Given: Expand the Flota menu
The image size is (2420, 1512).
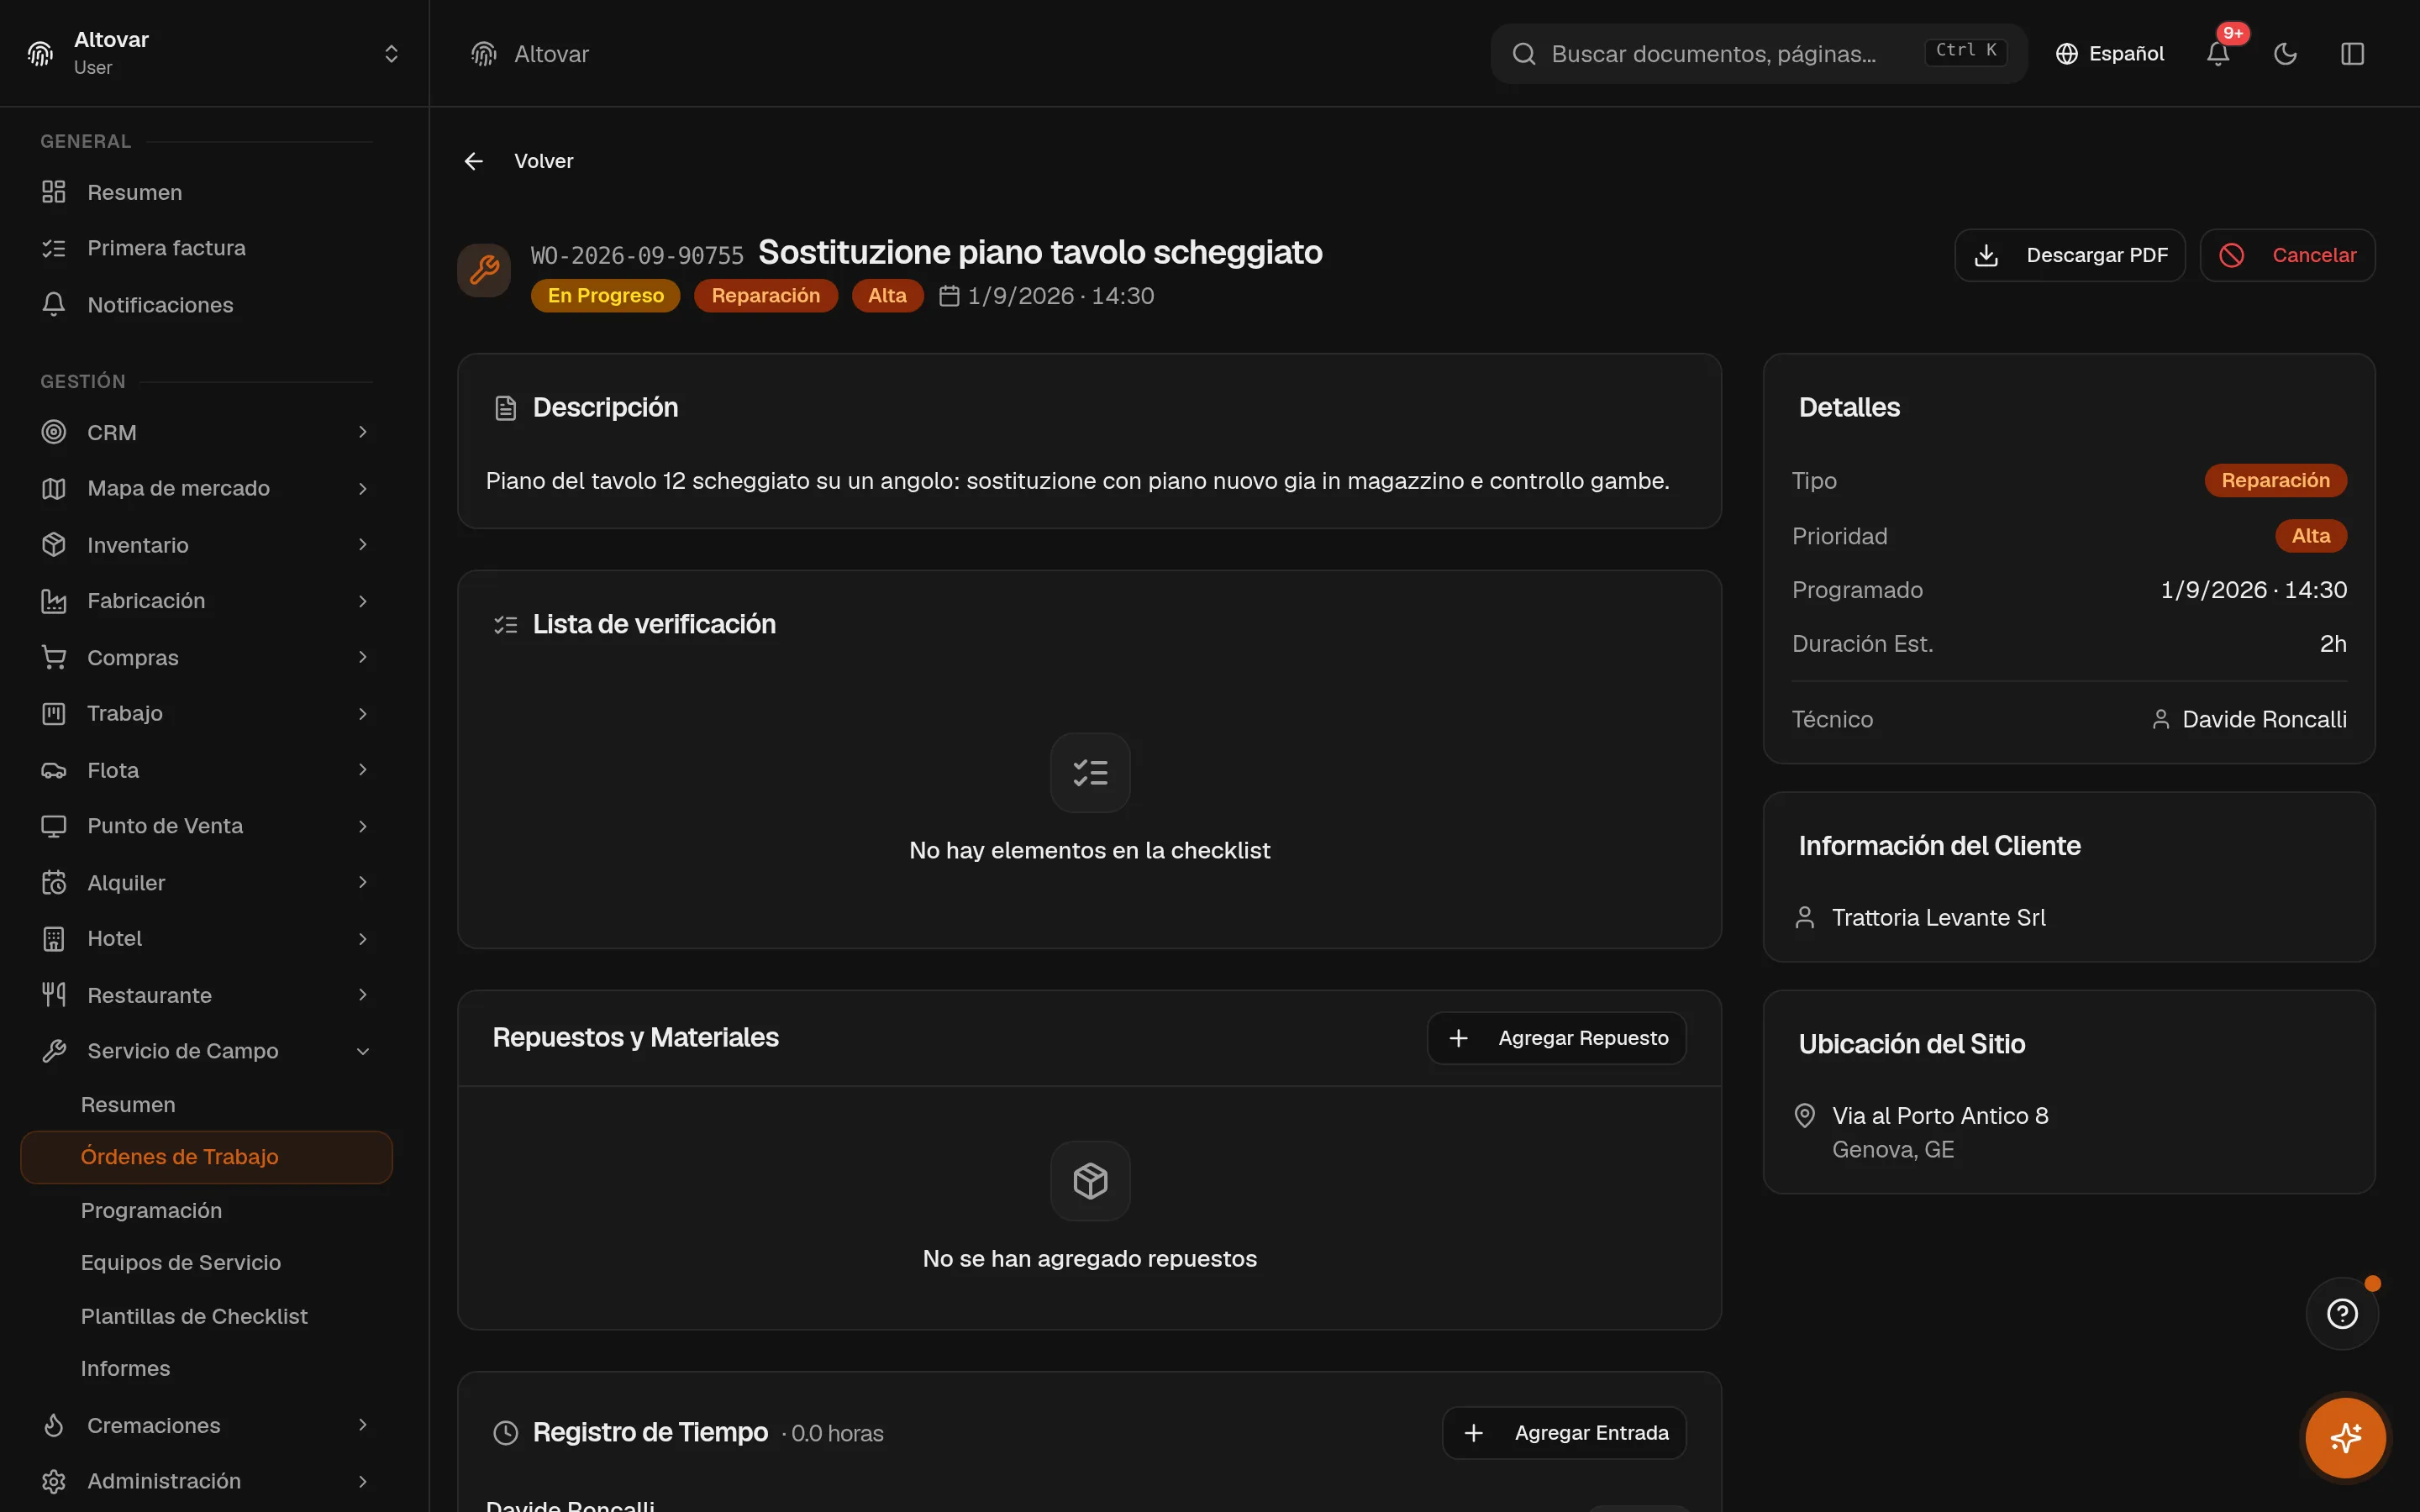Looking at the screenshot, I should (206, 770).
